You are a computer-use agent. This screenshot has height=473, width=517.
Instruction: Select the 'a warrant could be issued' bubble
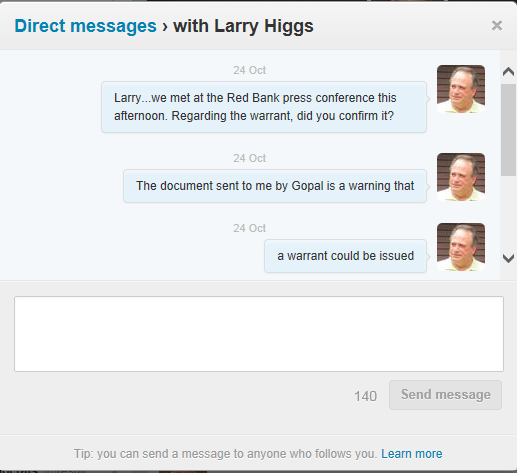345,256
